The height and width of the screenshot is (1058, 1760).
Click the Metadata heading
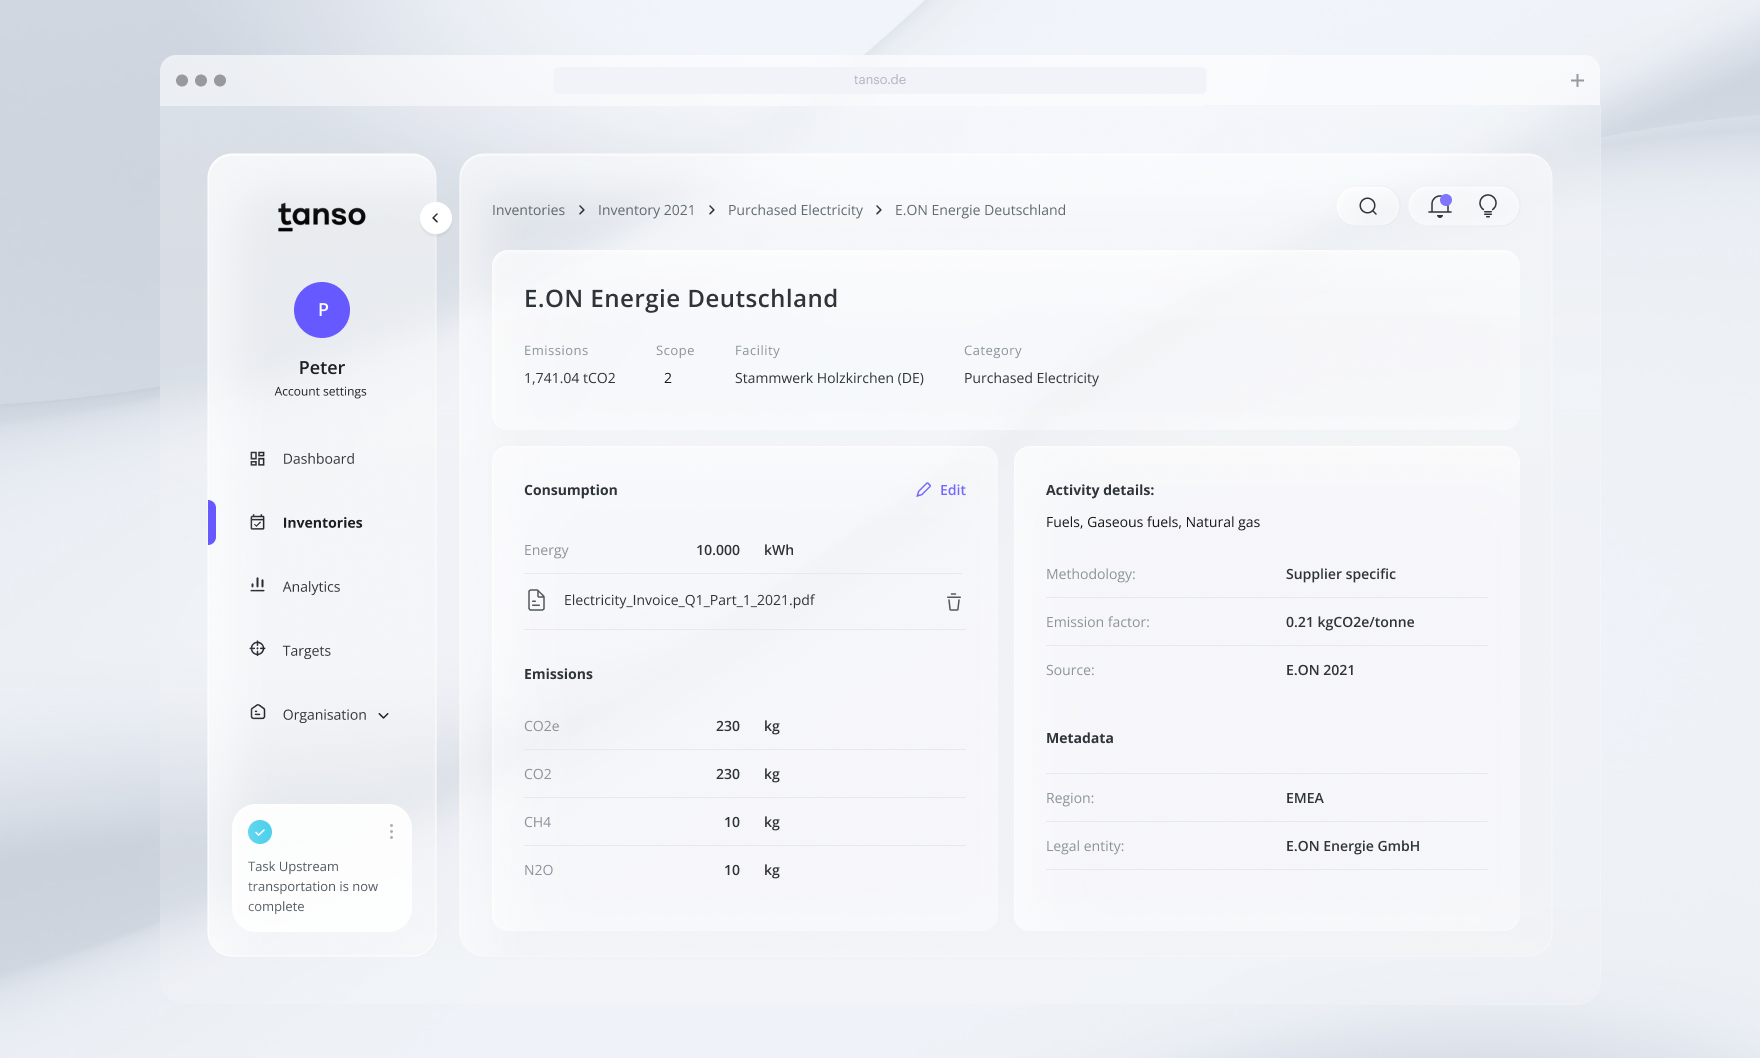coord(1080,738)
